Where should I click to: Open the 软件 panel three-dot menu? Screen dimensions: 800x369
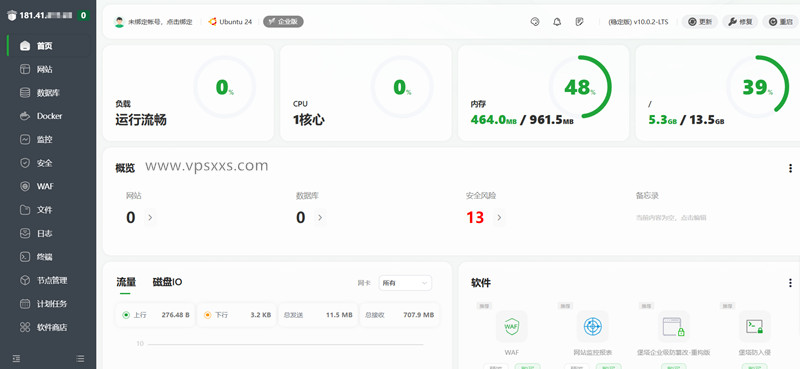point(790,283)
